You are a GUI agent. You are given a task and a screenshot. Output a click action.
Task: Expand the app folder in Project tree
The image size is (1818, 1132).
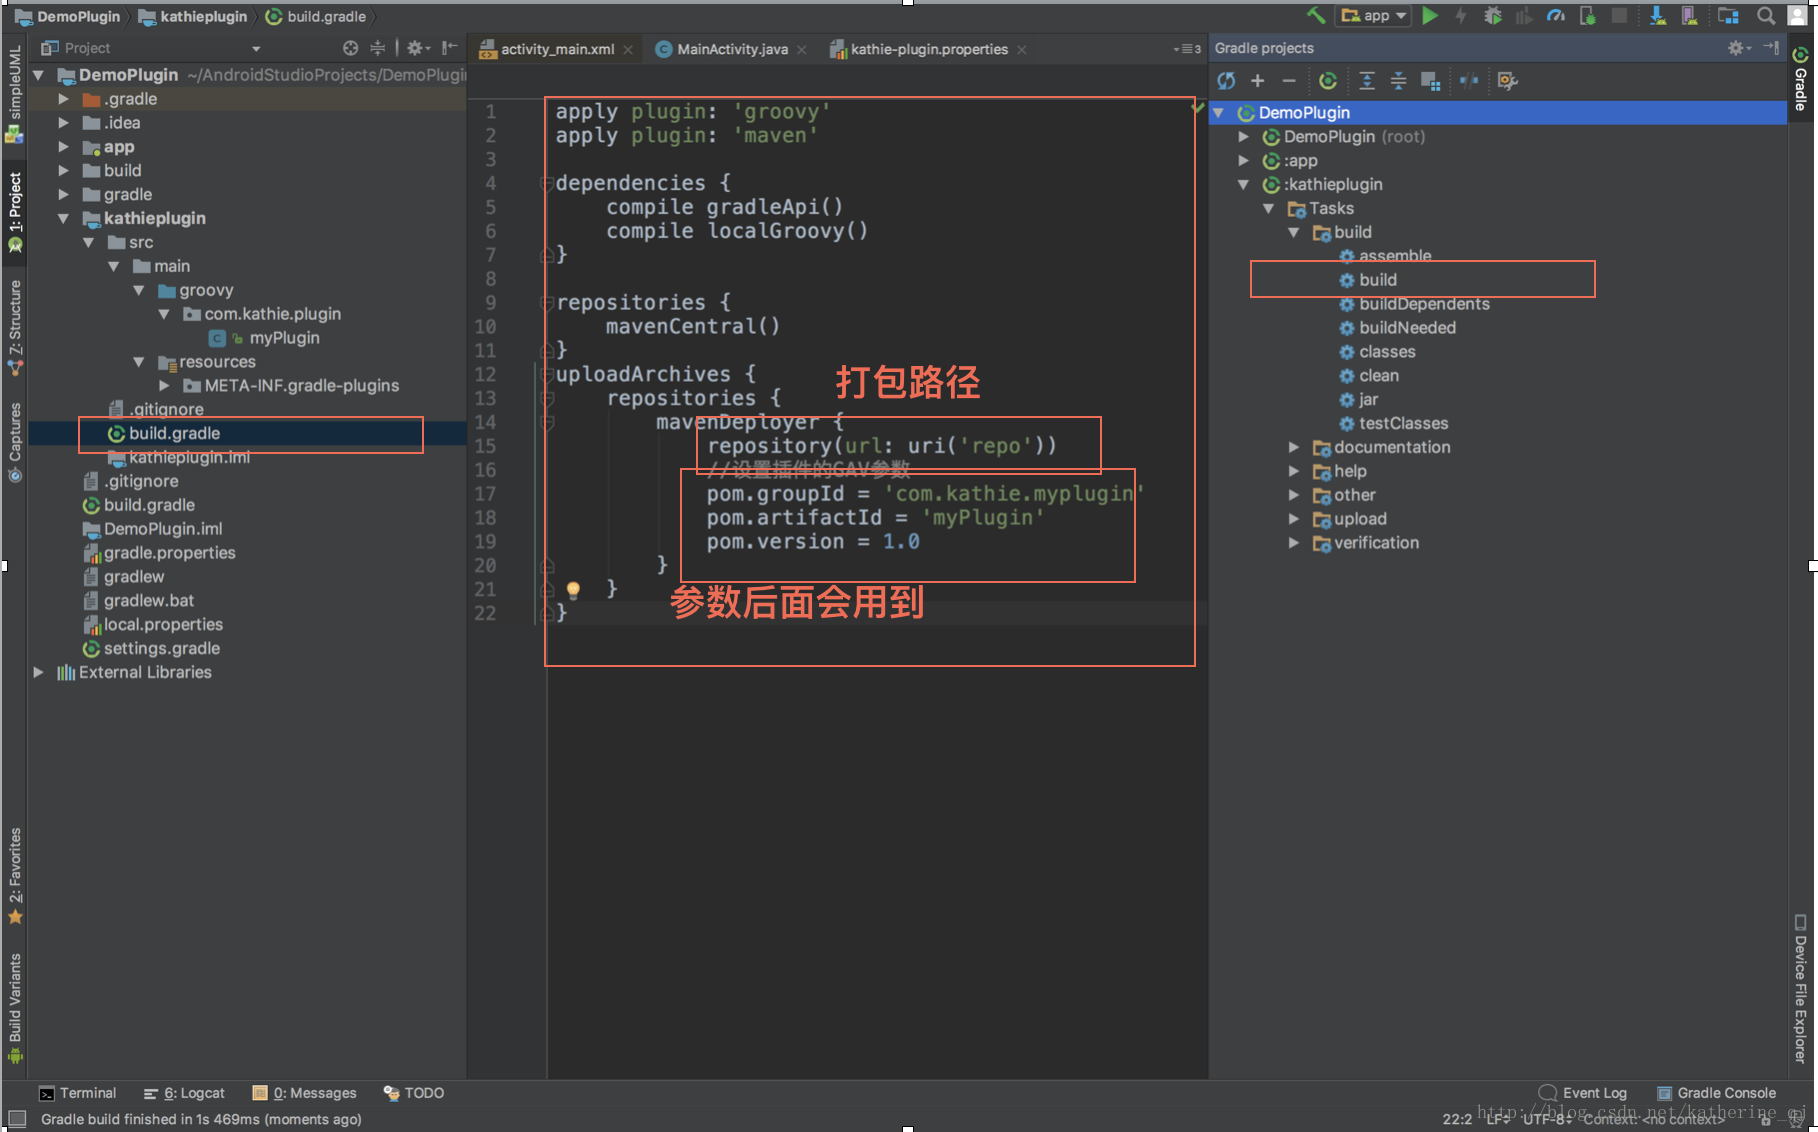tap(64, 147)
